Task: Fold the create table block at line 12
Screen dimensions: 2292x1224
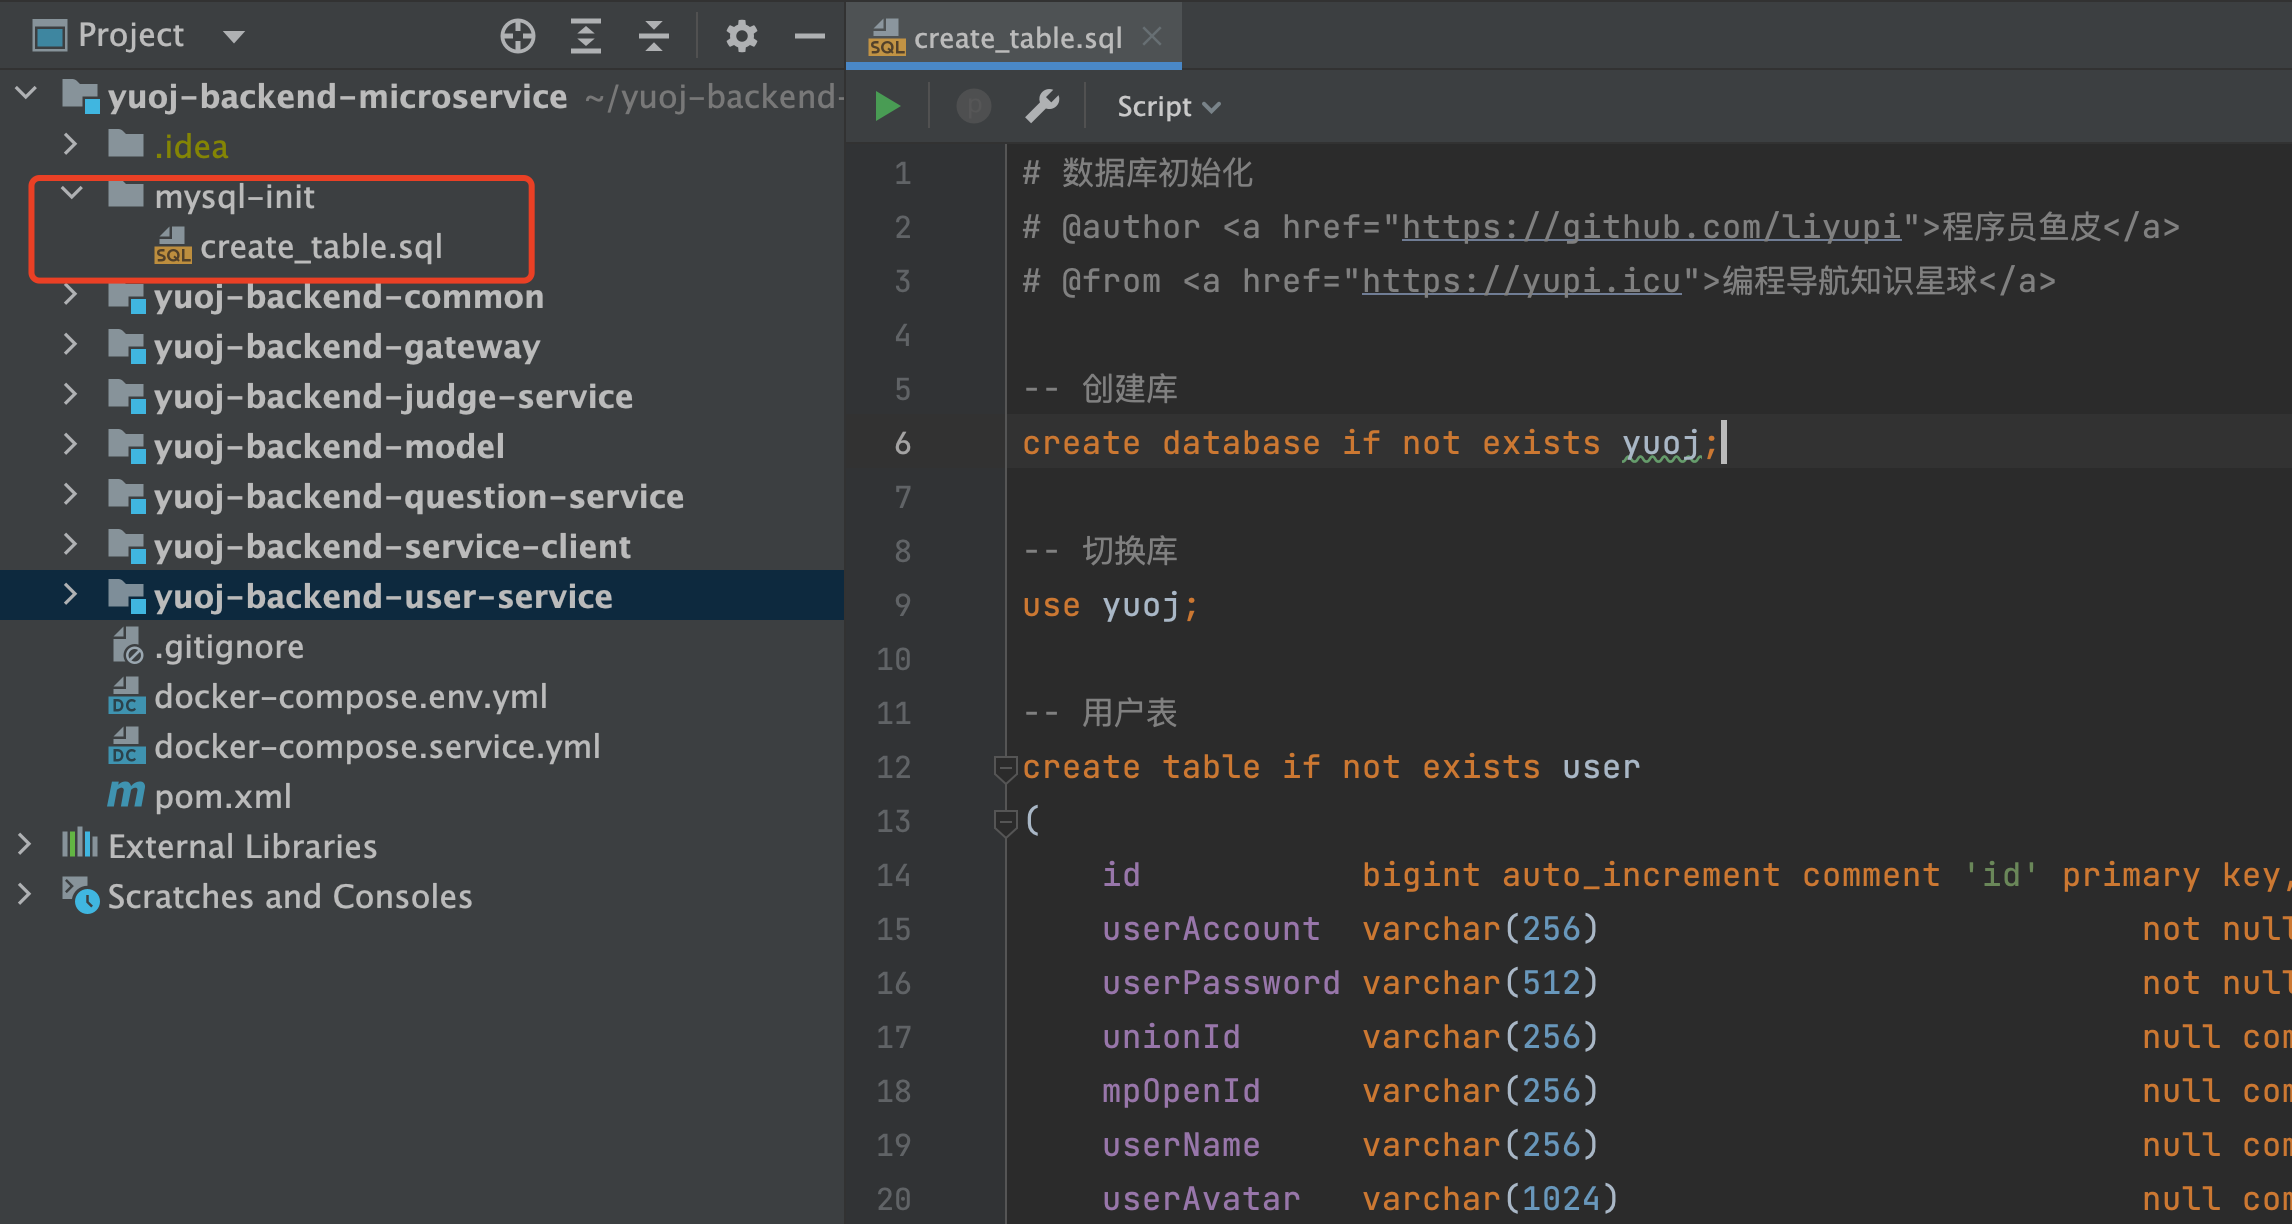Action: coord(1004,768)
